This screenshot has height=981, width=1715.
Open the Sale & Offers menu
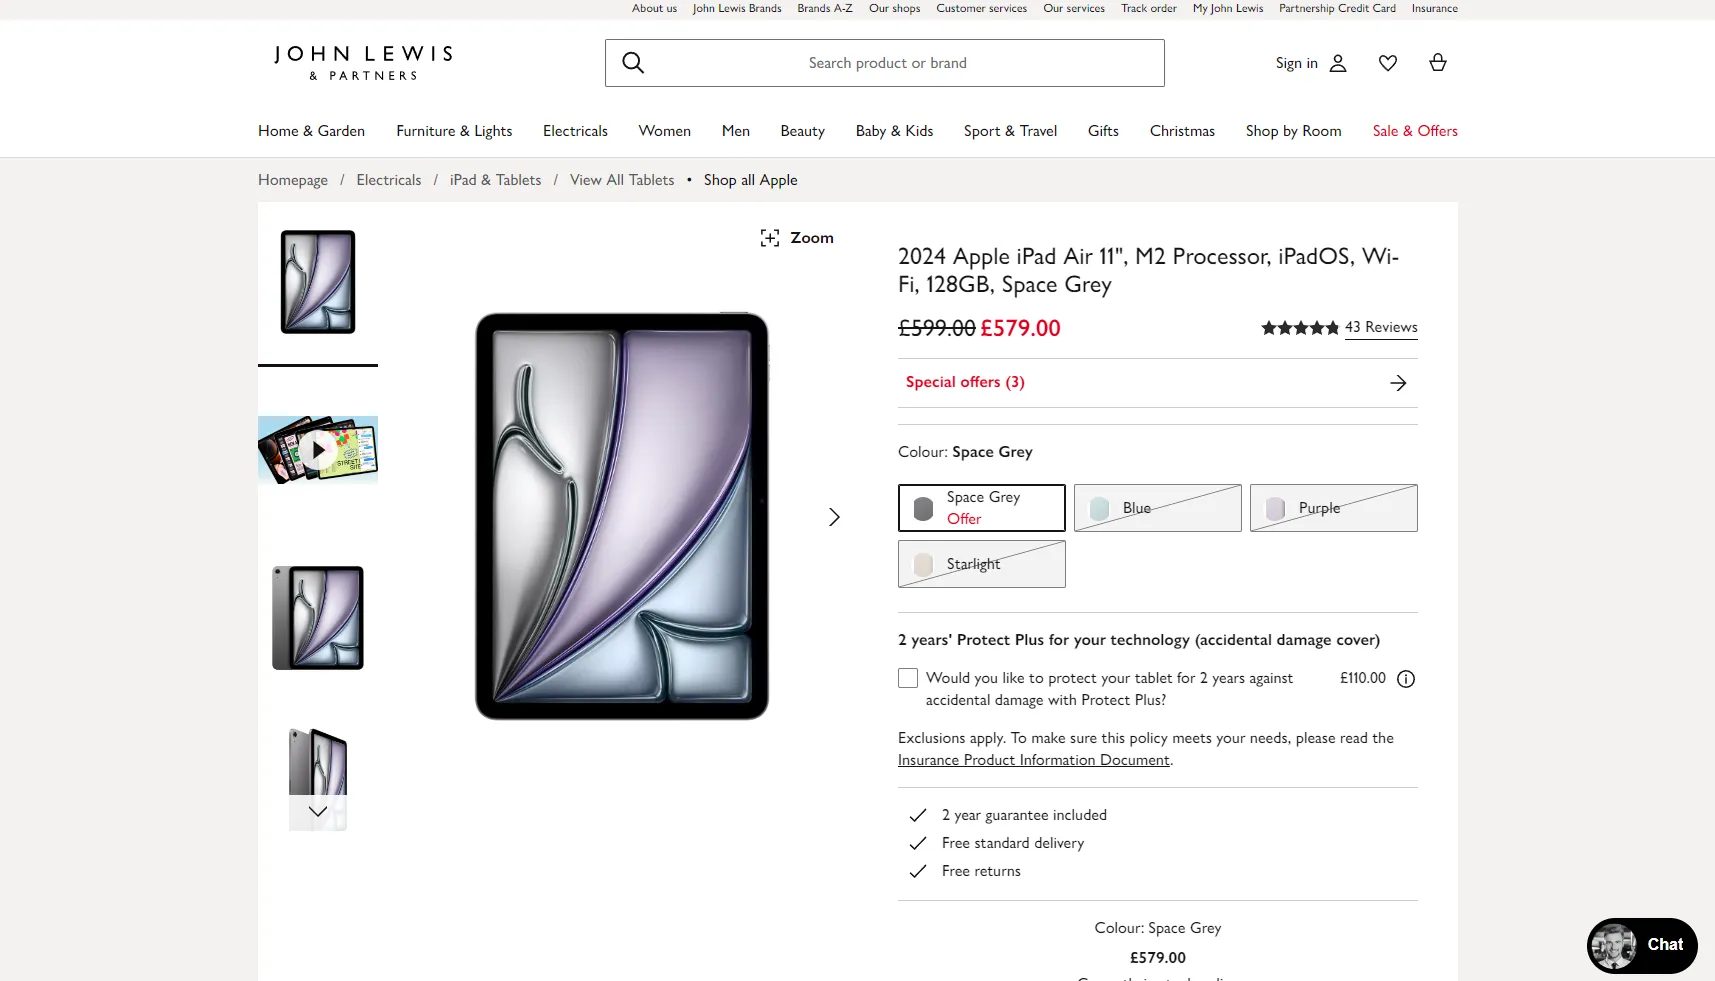[1415, 131]
